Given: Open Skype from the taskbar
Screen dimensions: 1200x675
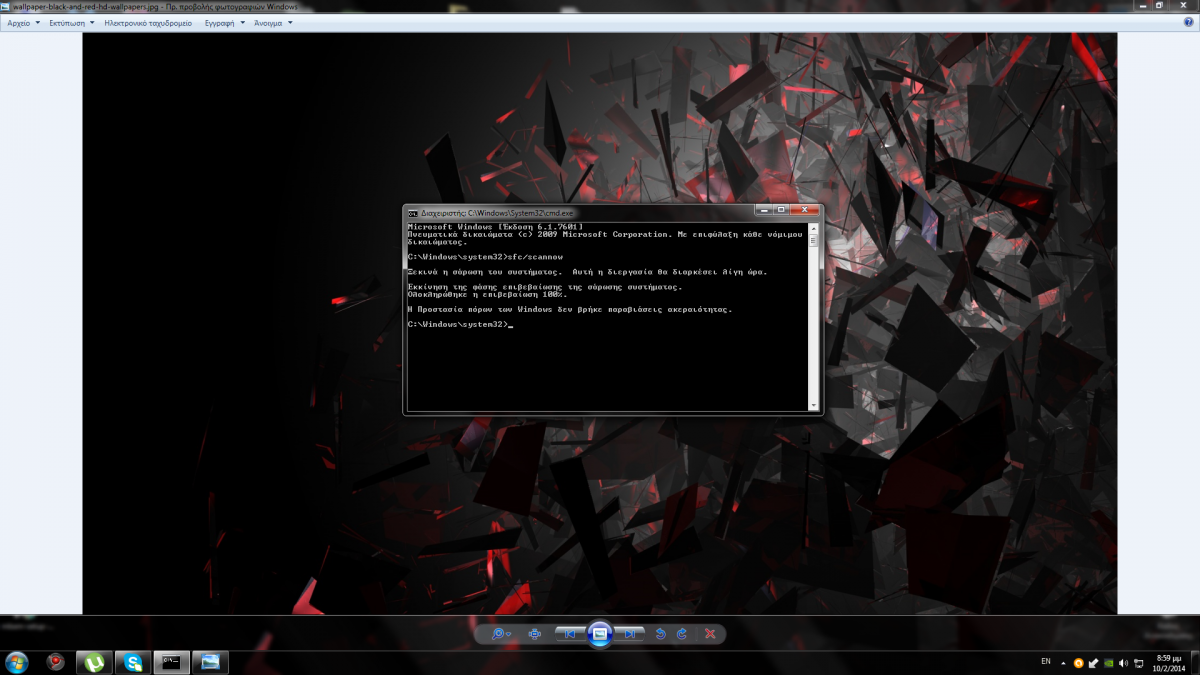Looking at the screenshot, I should tap(131, 662).
